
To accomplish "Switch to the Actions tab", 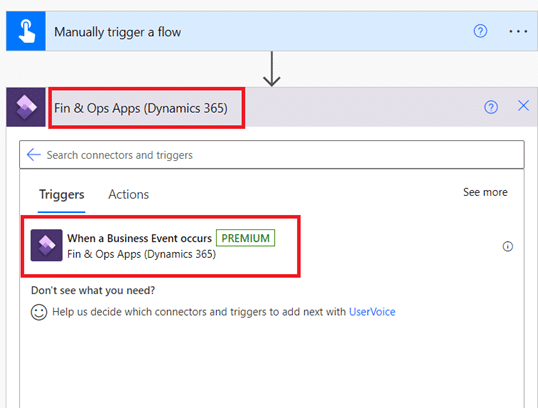I will click(x=129, y=195).
